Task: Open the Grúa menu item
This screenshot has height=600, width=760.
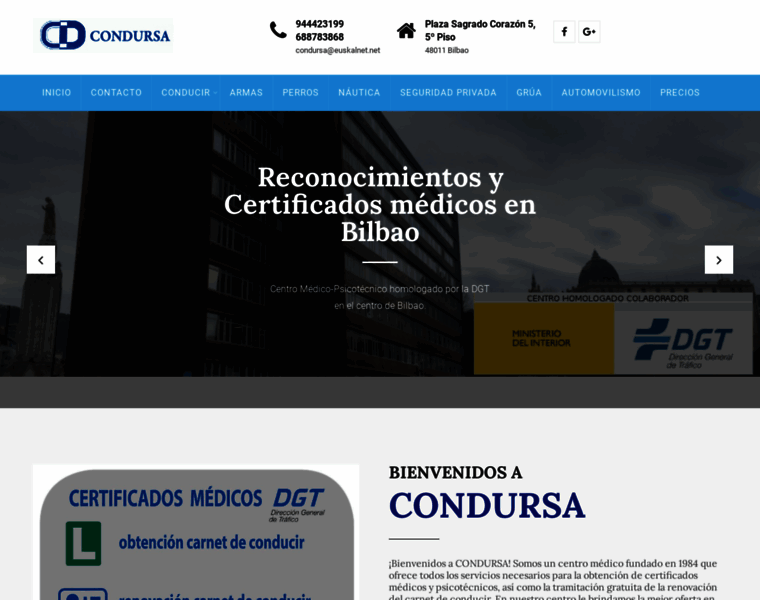Action: [x=529, y=93]
